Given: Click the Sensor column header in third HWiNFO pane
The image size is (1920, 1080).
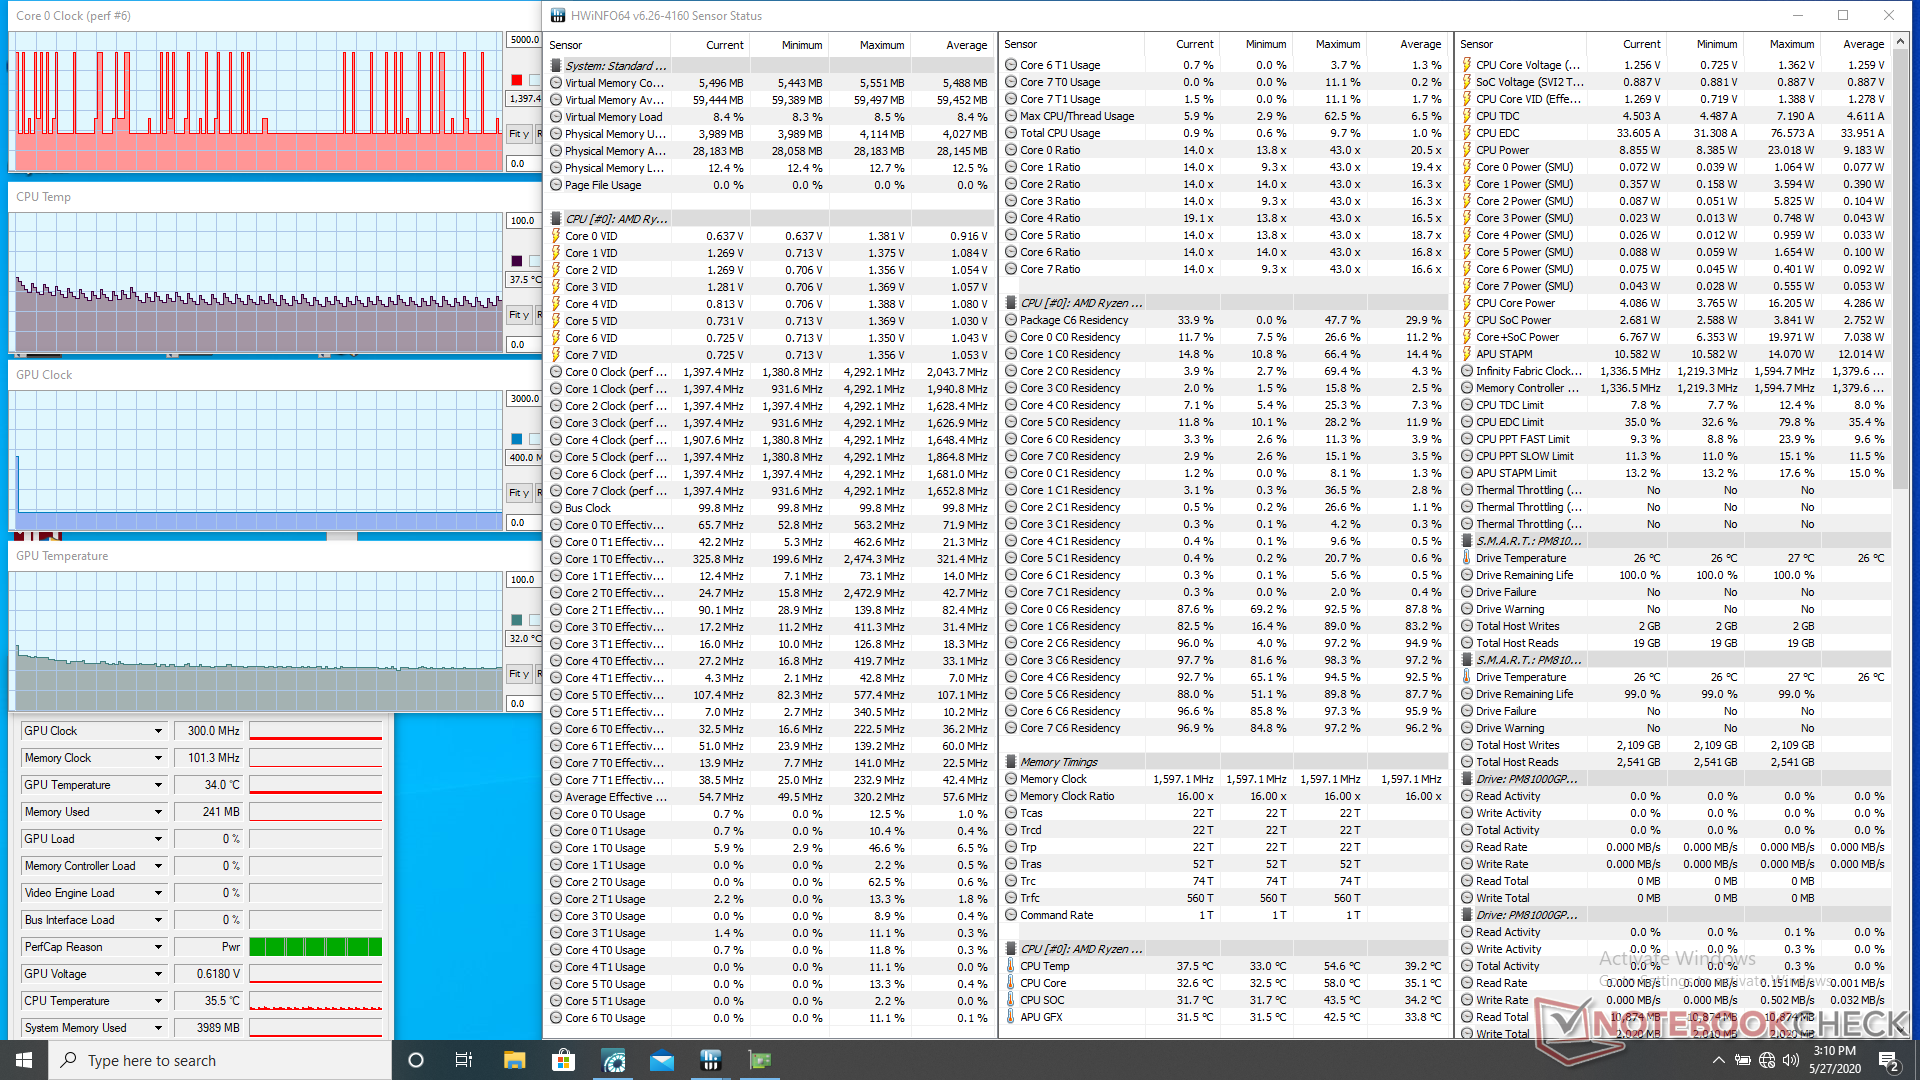Looking at the screenshot, I should click(1522, 45).
